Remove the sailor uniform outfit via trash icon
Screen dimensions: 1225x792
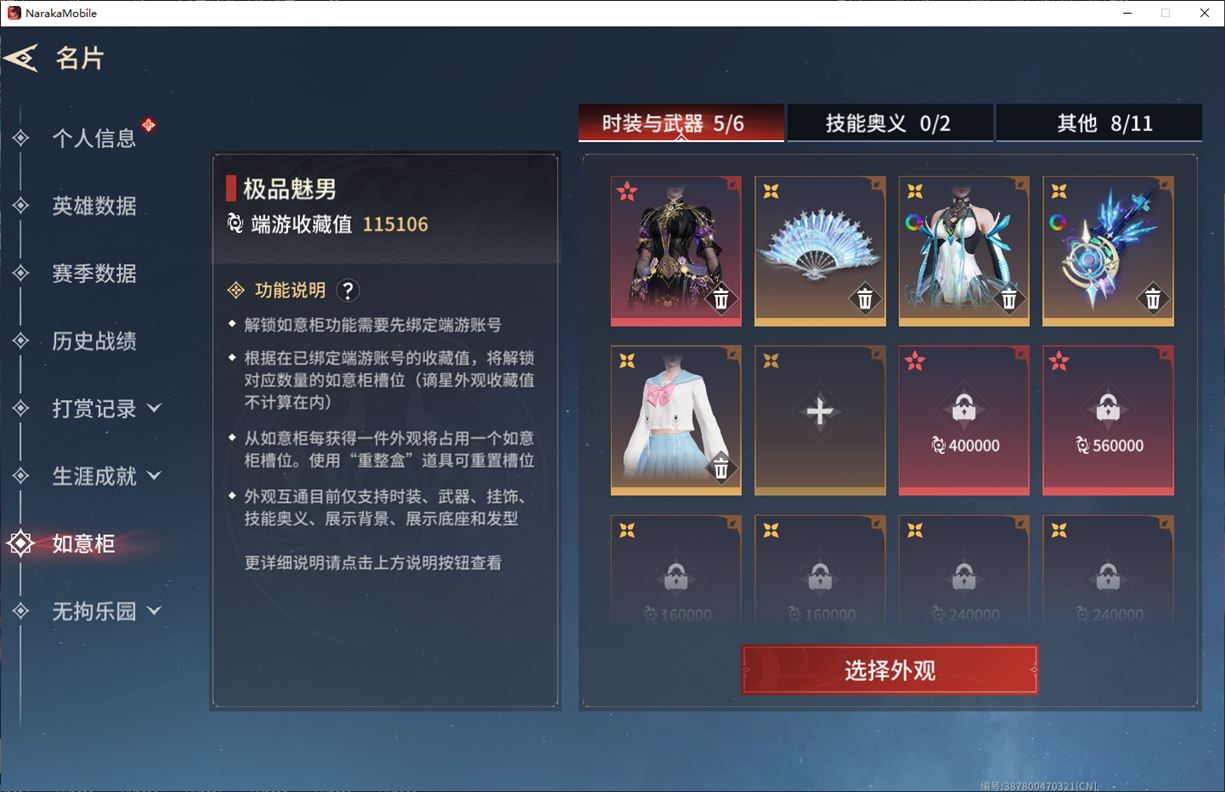pos(721,467)
